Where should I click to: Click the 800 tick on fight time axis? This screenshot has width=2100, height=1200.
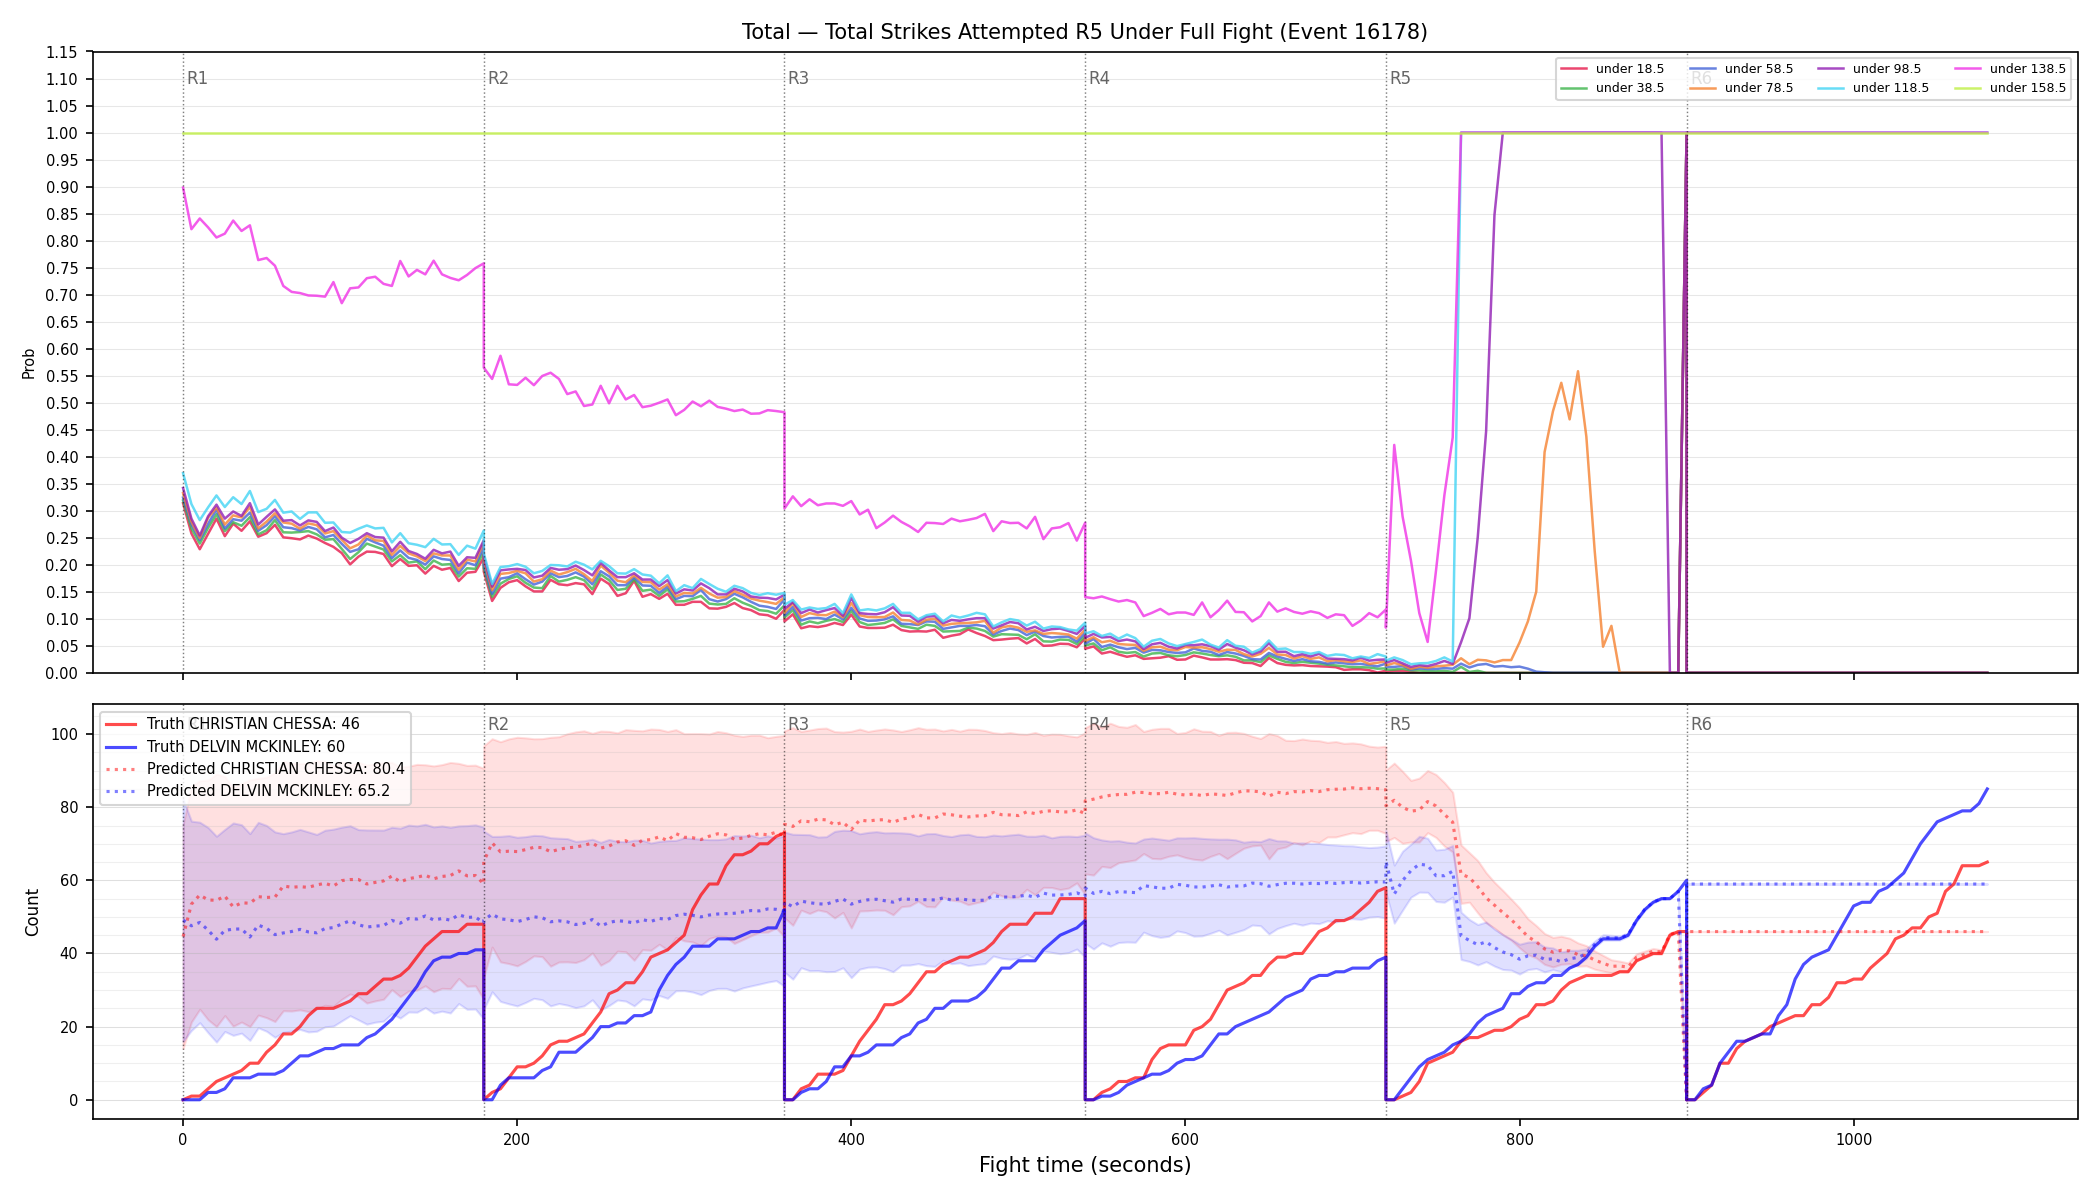coord(1519,1139)
